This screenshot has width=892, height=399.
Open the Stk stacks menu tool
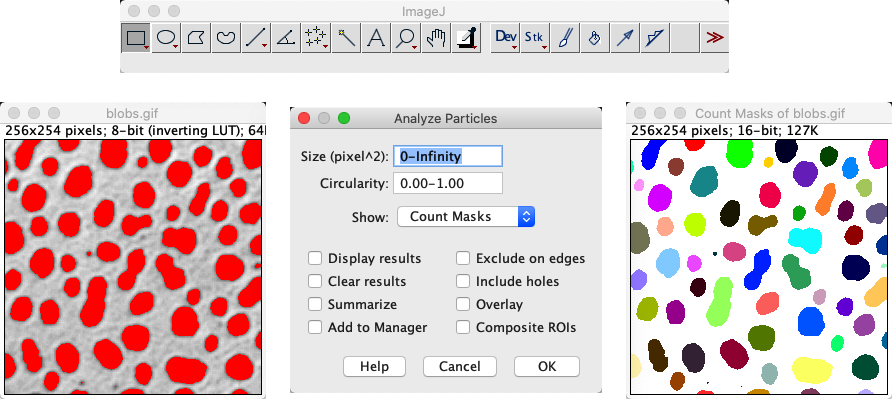[535, 38]
